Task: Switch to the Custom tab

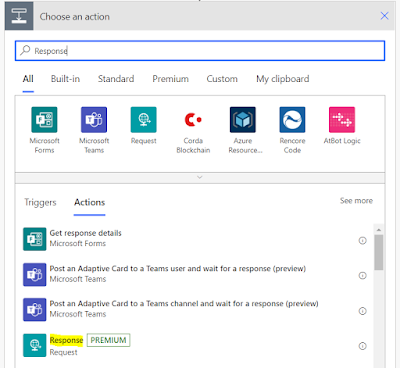Action: 222,79
